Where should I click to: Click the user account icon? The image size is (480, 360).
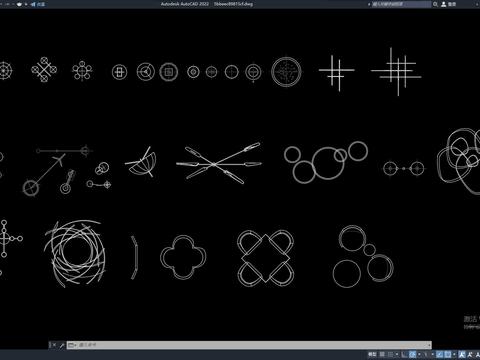point(444,4)
